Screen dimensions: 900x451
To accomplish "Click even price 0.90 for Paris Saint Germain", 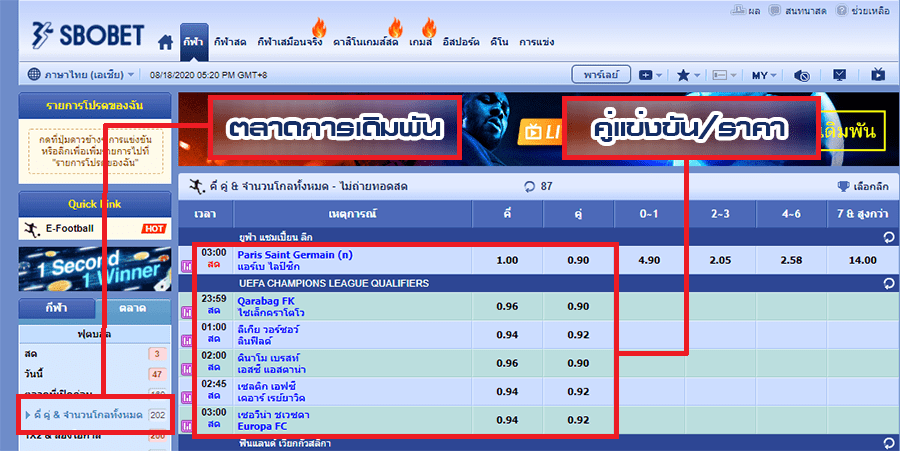I will (578, 261).
